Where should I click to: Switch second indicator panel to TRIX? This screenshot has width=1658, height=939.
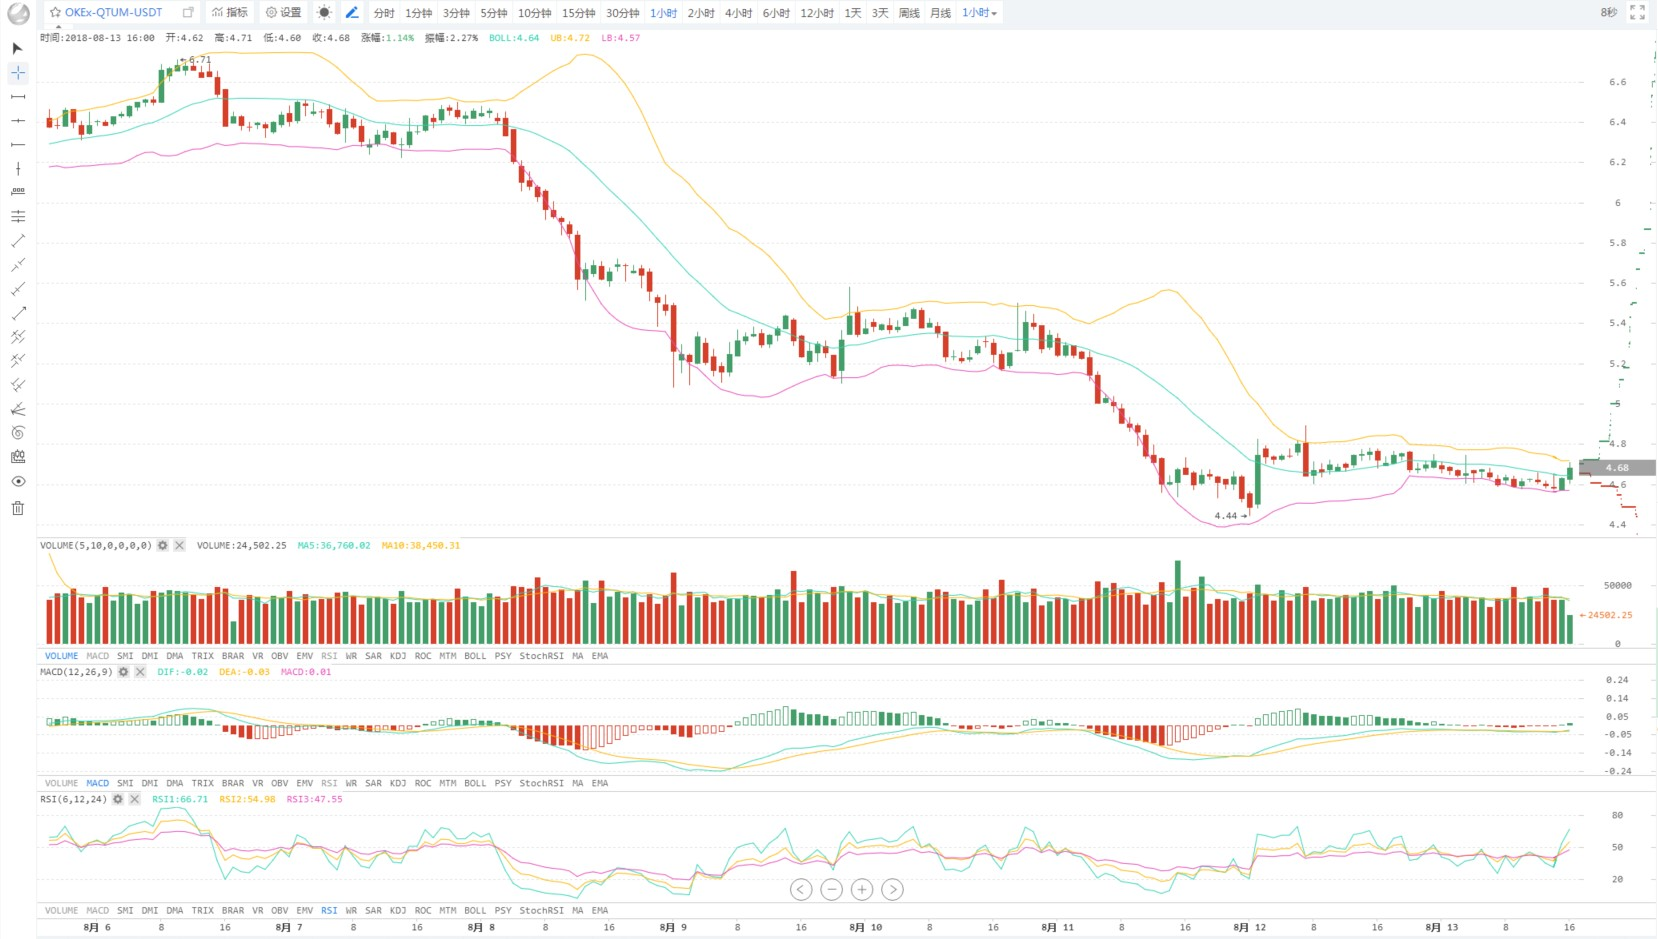click(203, 783)
